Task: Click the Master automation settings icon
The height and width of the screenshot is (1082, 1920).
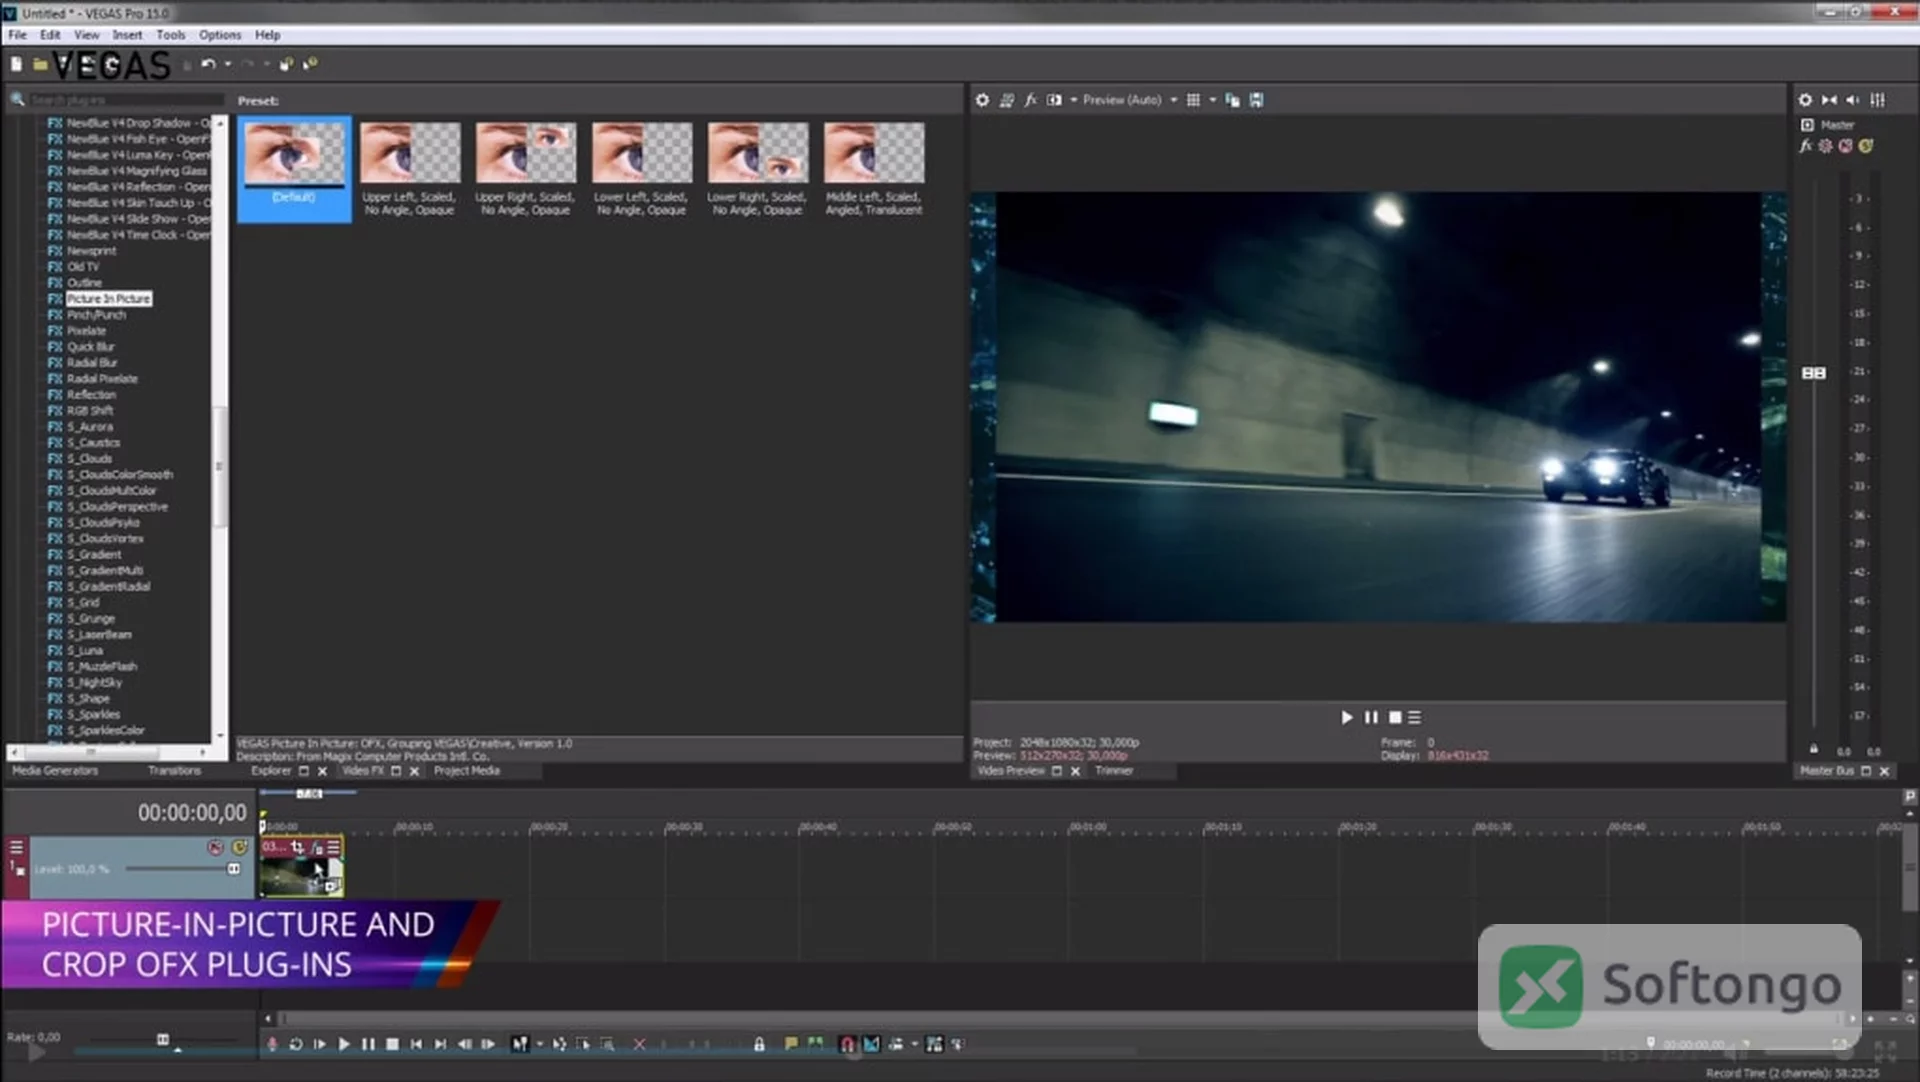Action: pyautogui.click(x=1826, y=146)
